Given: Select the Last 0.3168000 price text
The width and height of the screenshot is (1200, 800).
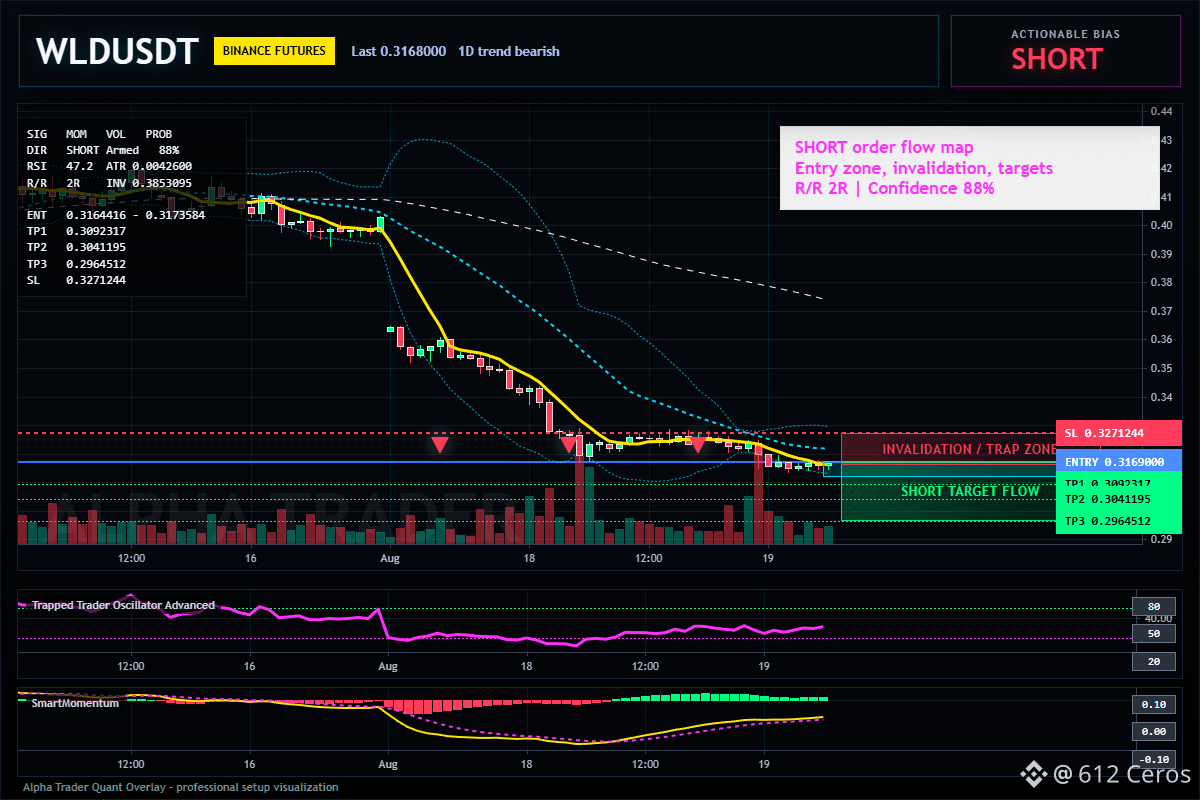Looking at the screenshot, I should coord(399,51).
